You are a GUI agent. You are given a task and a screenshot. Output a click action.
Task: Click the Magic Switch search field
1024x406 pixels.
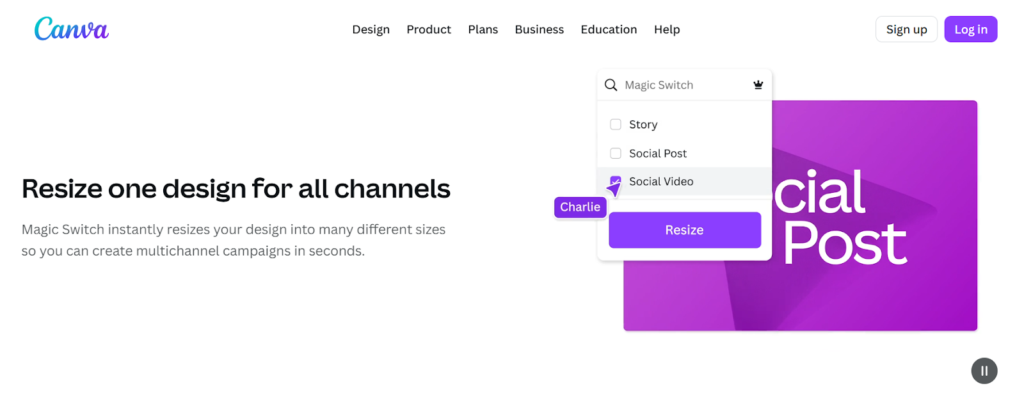click(x=684, y=85)
